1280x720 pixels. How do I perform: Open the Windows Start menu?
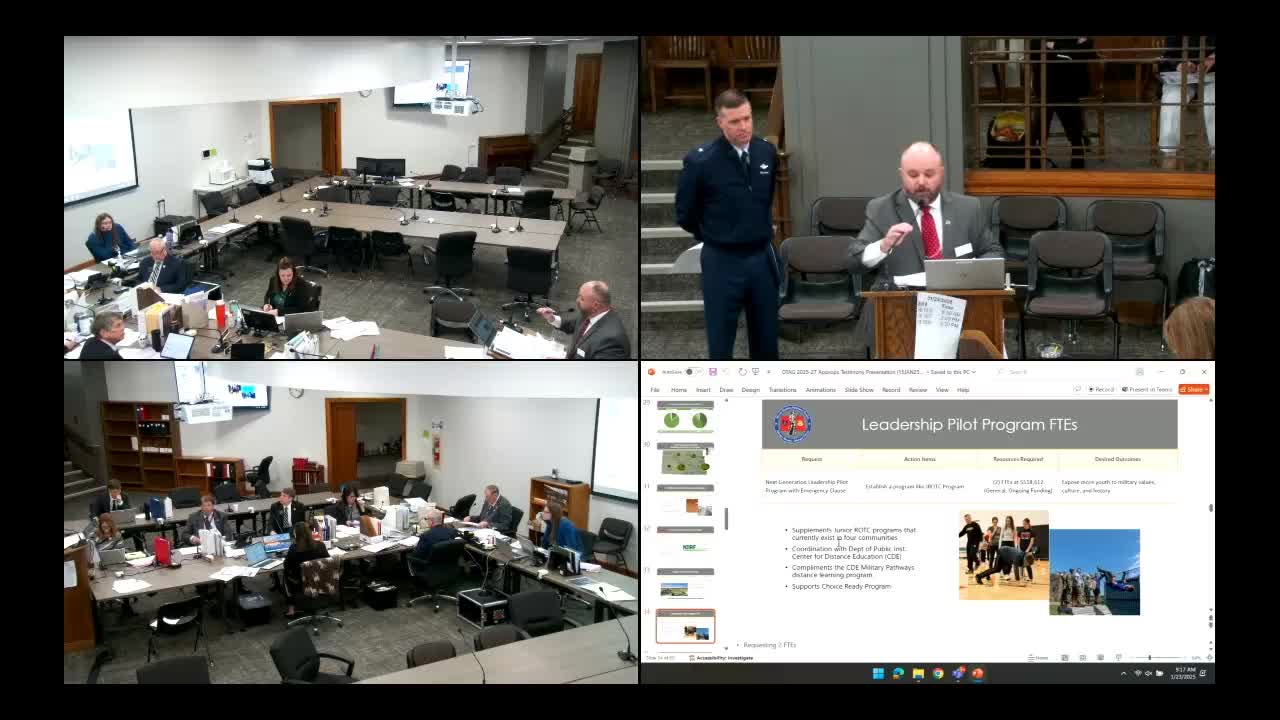tap(878, 673)
